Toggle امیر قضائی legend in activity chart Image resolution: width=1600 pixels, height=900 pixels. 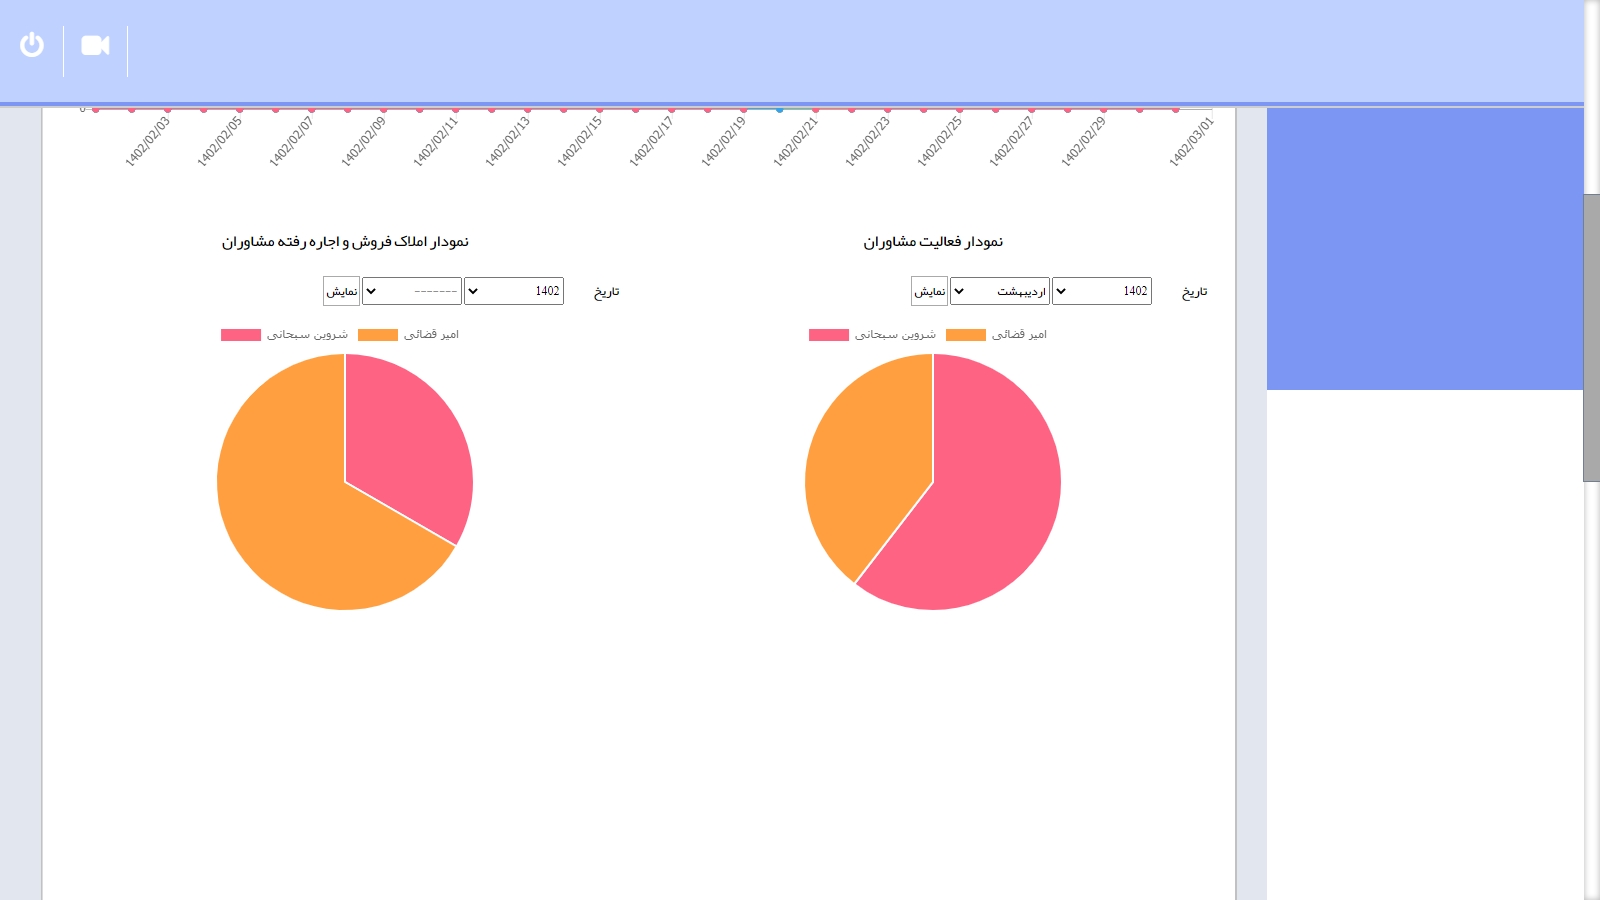coord(996,335)
